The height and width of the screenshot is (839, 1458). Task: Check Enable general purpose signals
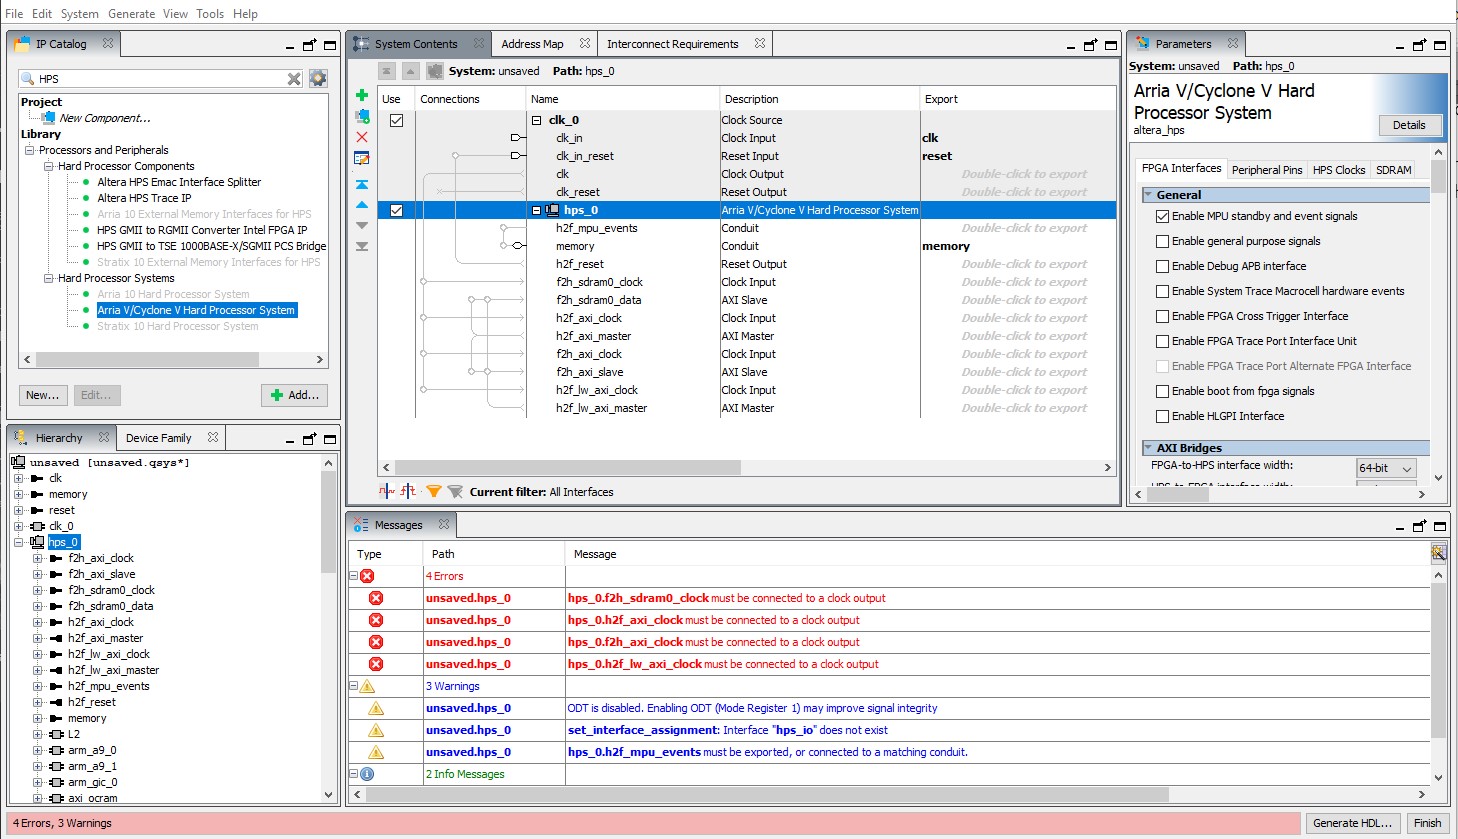[1162, 241]
